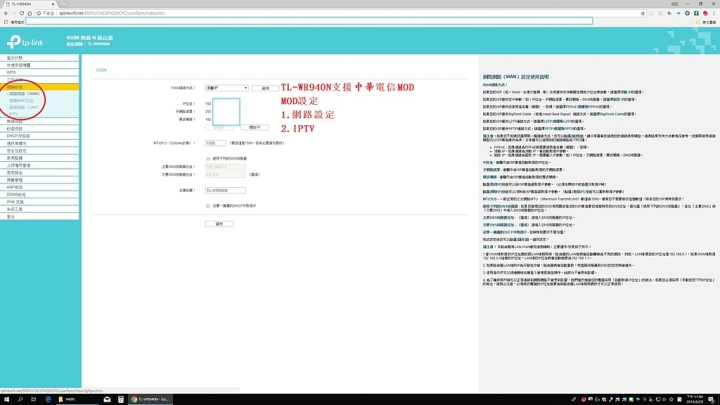Click the browser address bar URL
Image resolution: width=720 pixels, height=405 pixels.
(x=112, y=13)
